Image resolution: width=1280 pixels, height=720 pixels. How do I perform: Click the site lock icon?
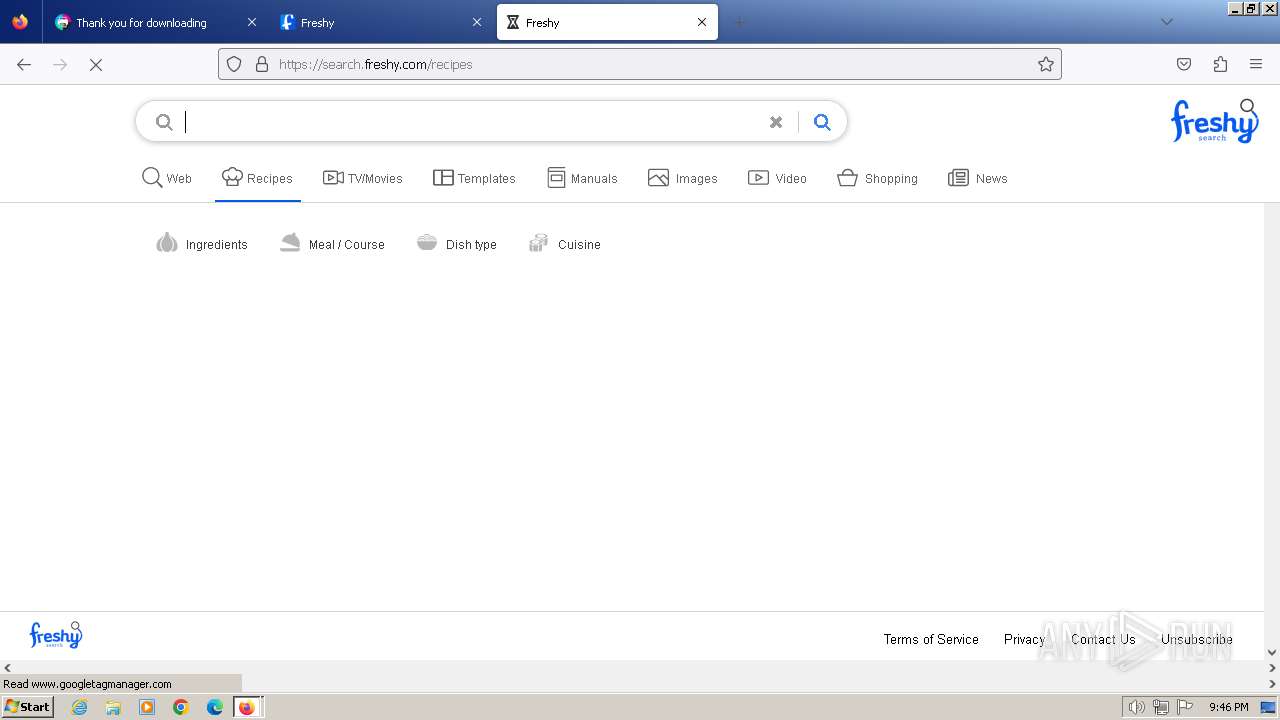(262, 64)
